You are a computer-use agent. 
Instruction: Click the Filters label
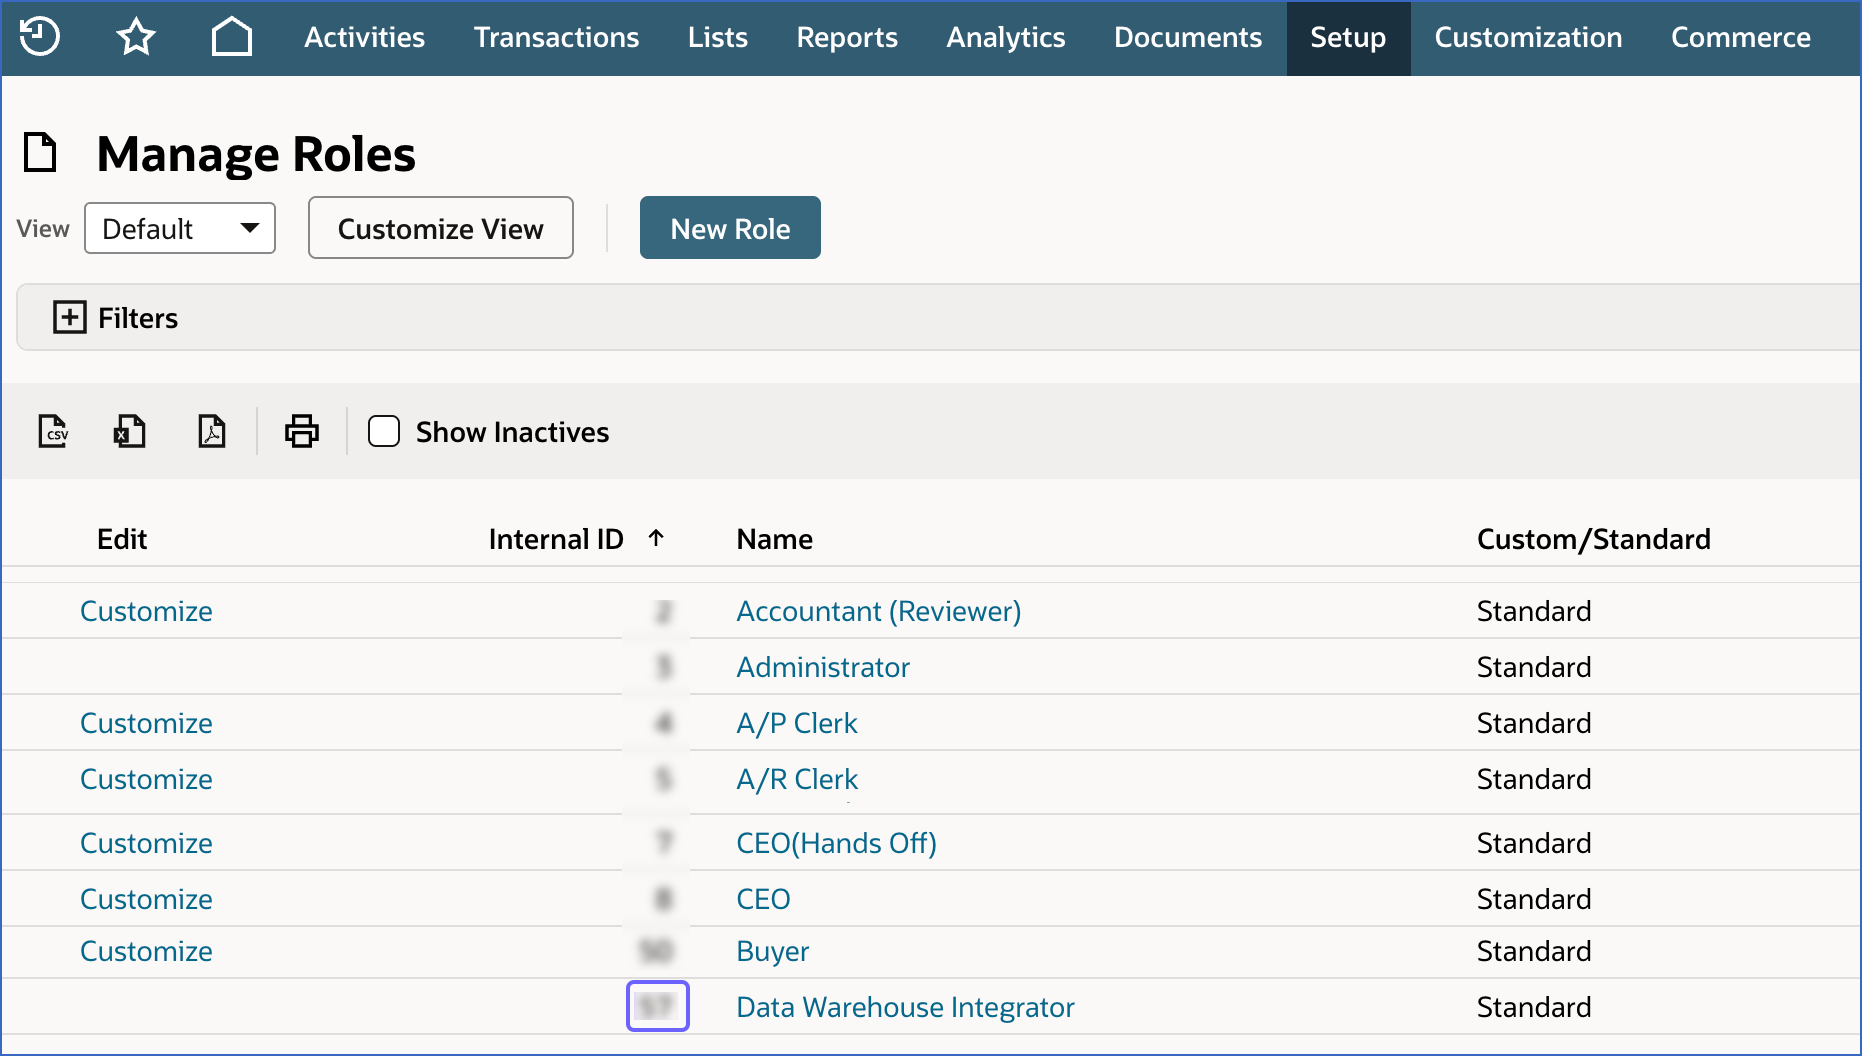[138, 318]
